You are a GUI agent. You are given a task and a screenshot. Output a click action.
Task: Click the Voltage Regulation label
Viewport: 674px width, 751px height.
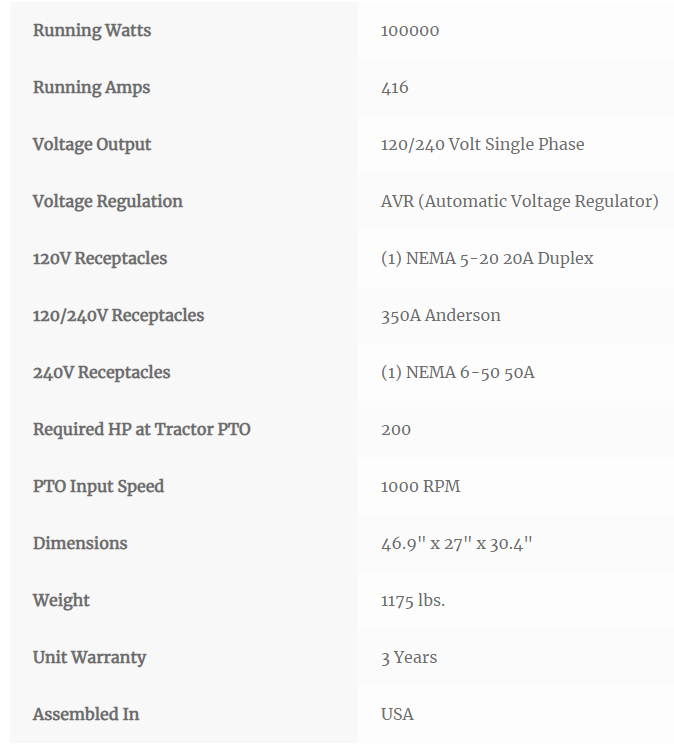click(x=108, y=202)
